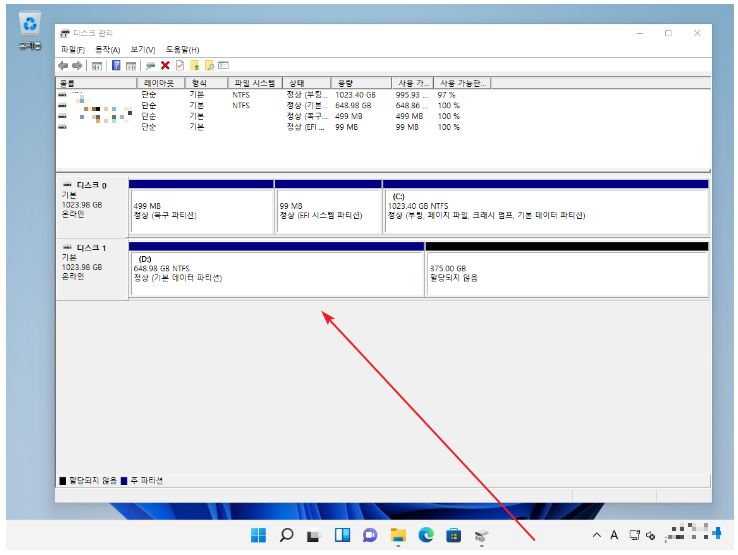This screenshot has height=555, width=738.
Task: Click the 97 % free value
Action: 446,95
